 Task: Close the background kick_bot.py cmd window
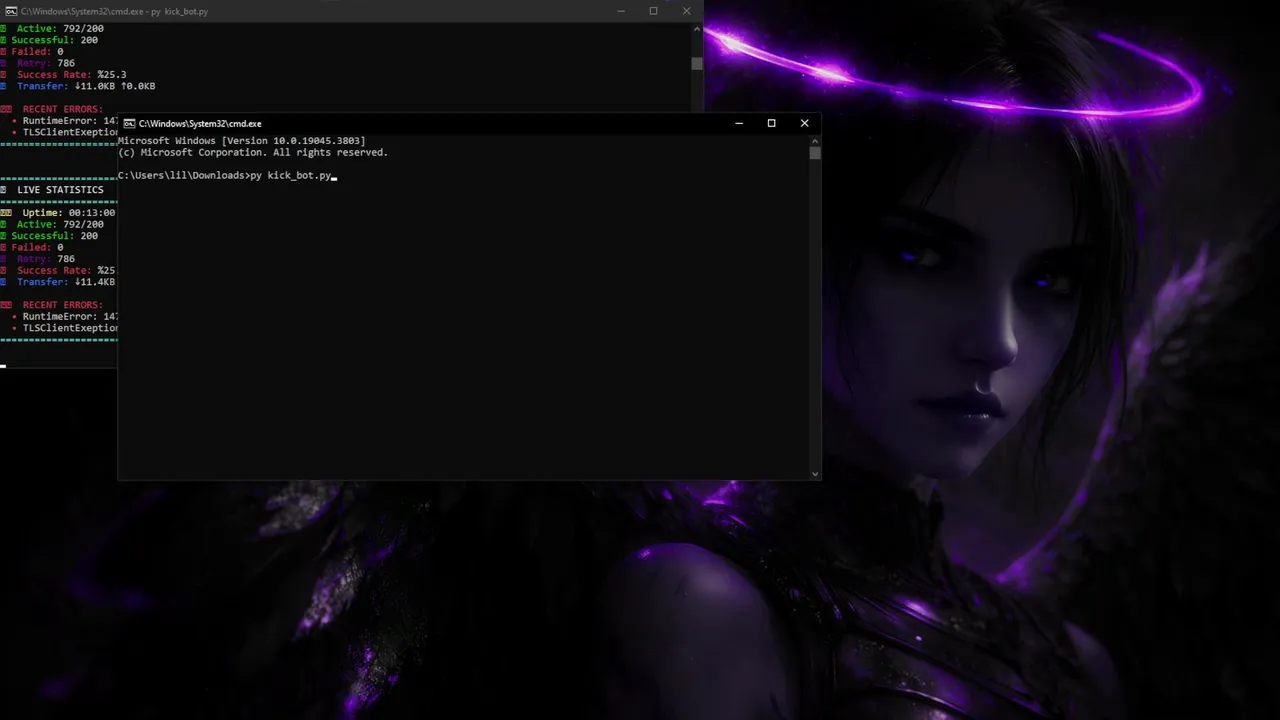pos(686,11)
